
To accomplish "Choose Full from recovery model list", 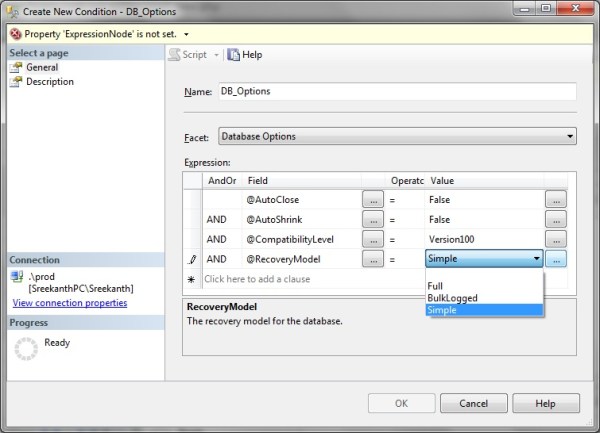I will 435,286.
